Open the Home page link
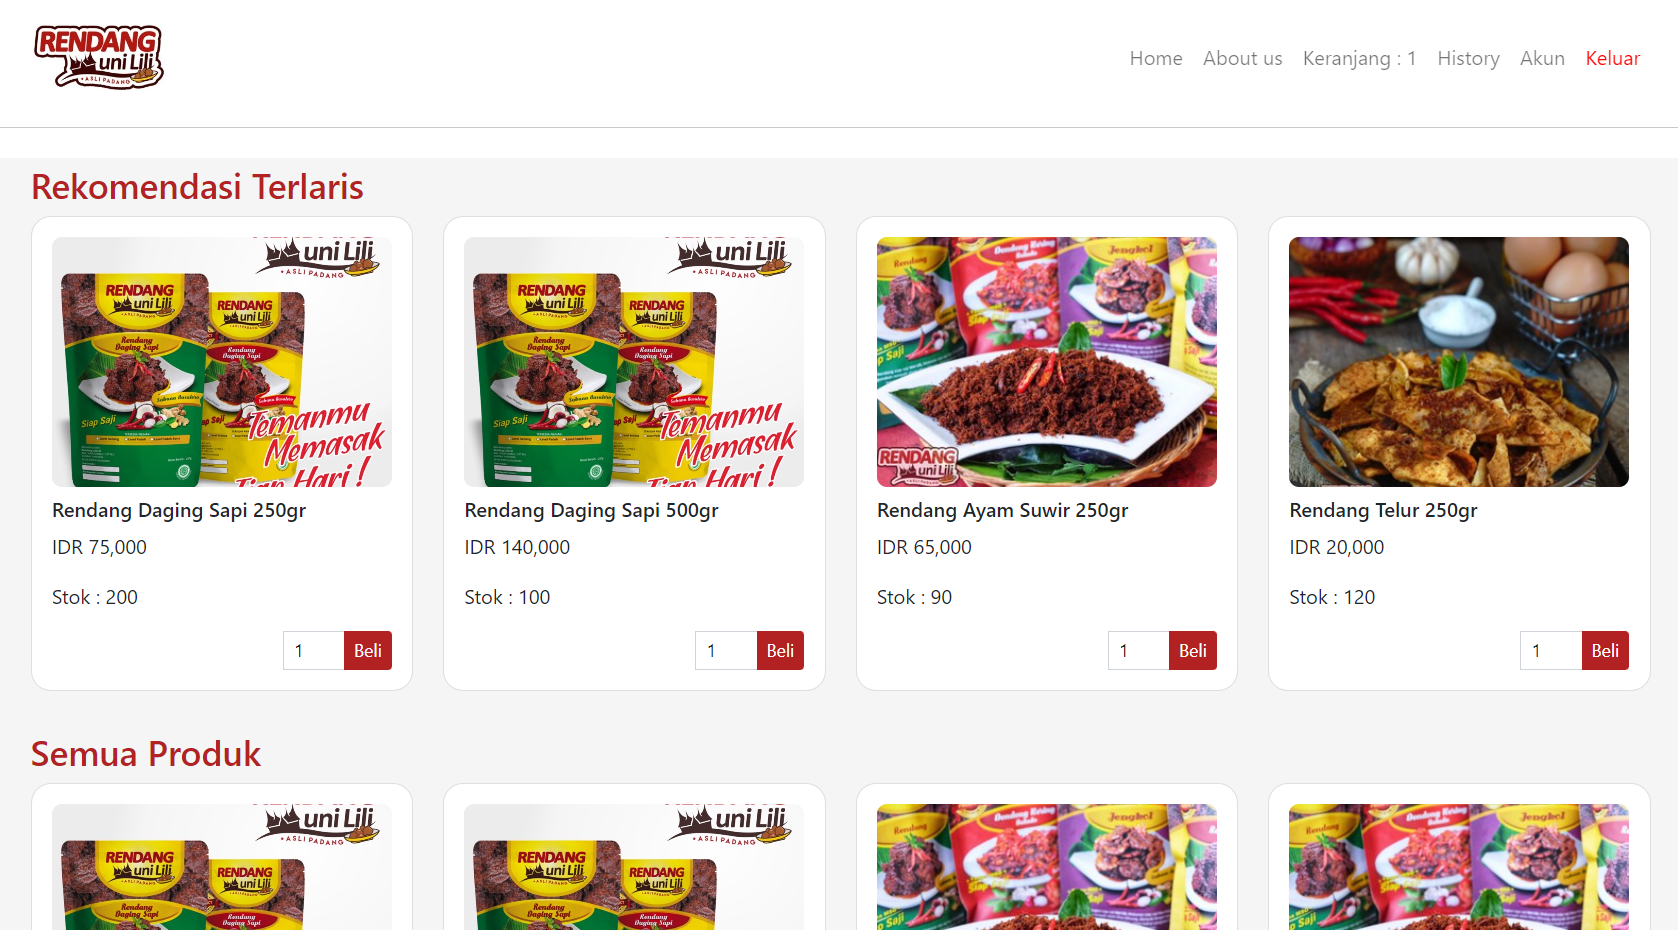1678x930 pixels. point(1156,58)
